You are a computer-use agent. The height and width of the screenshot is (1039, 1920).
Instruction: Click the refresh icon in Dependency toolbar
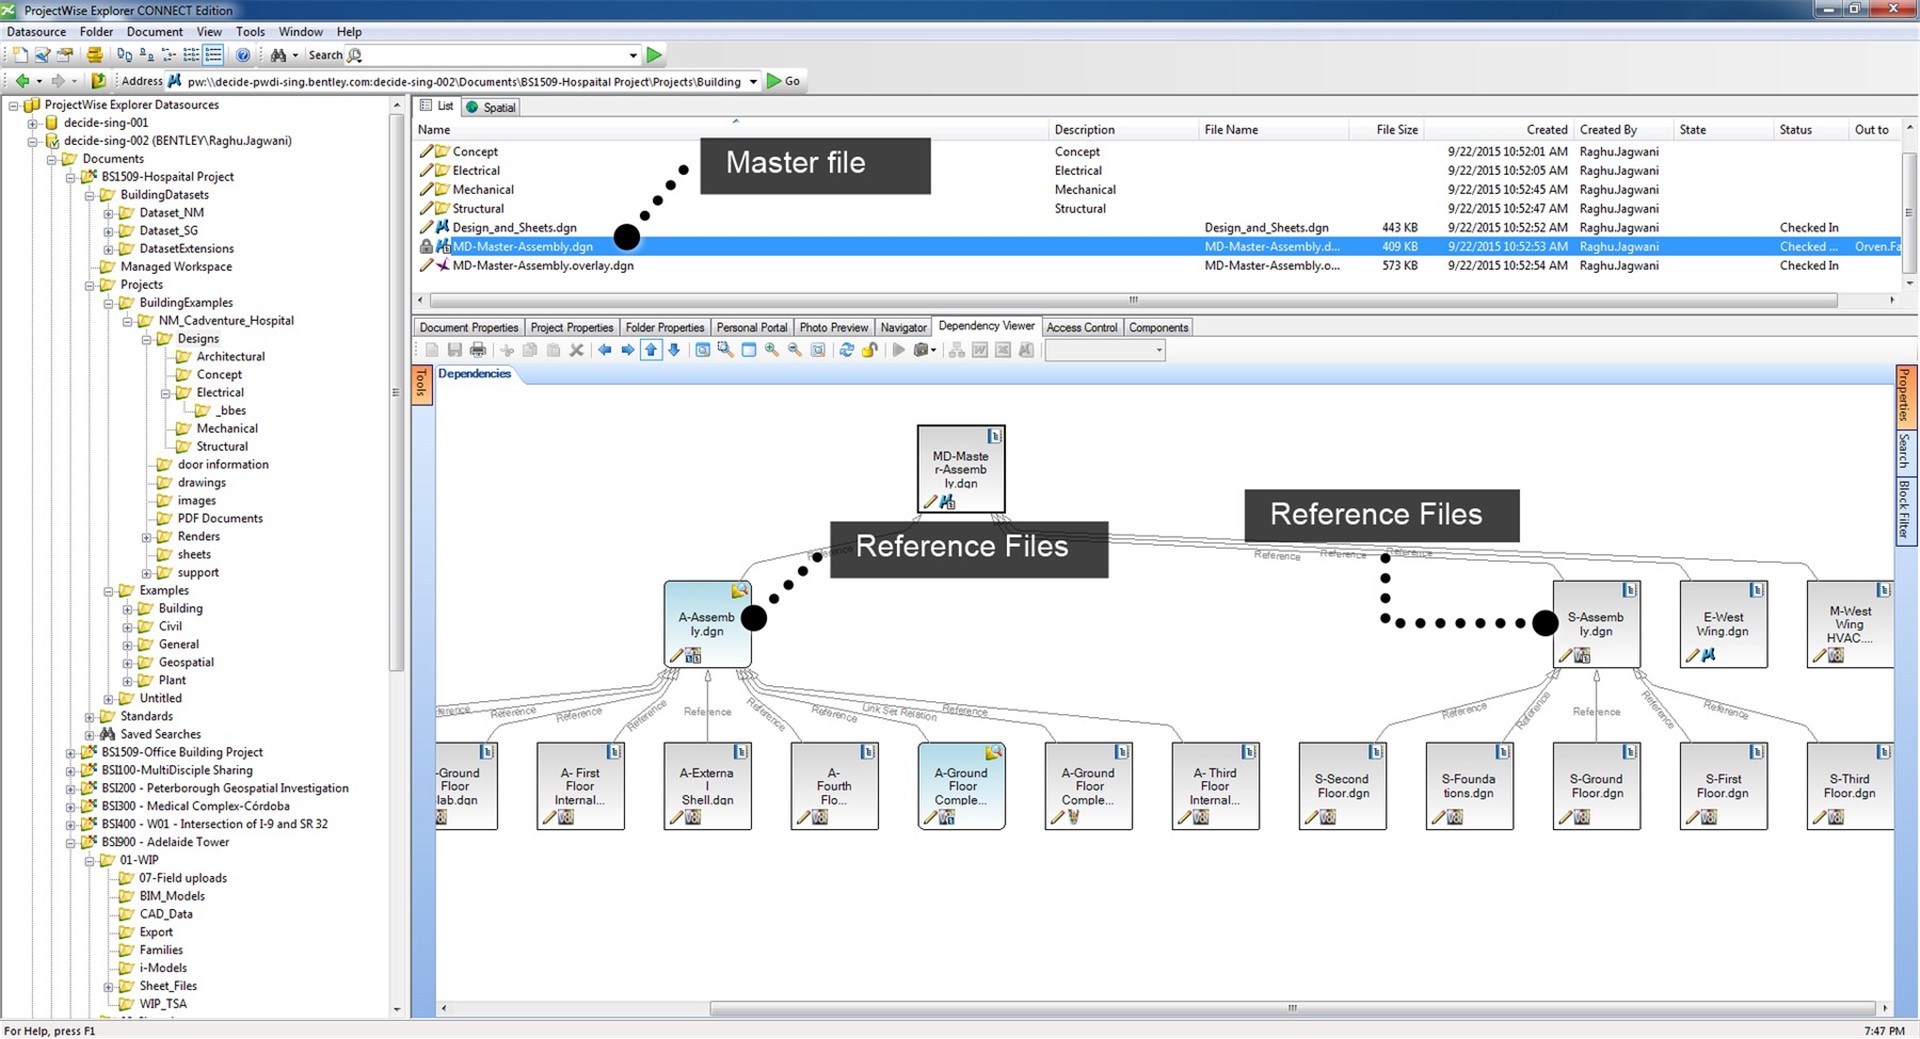(847, 350)
